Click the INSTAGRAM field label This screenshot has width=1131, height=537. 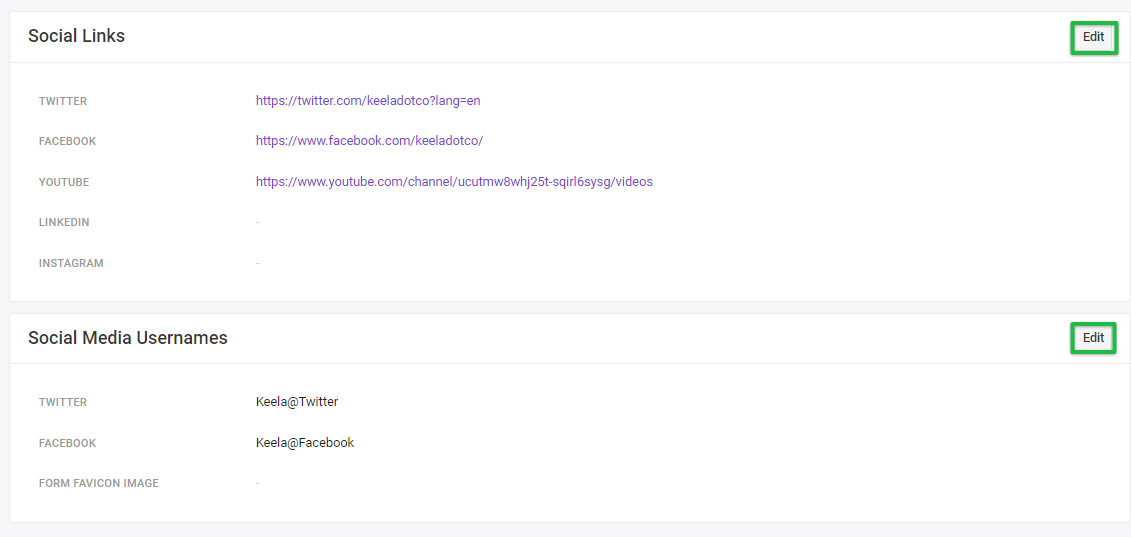71,263
